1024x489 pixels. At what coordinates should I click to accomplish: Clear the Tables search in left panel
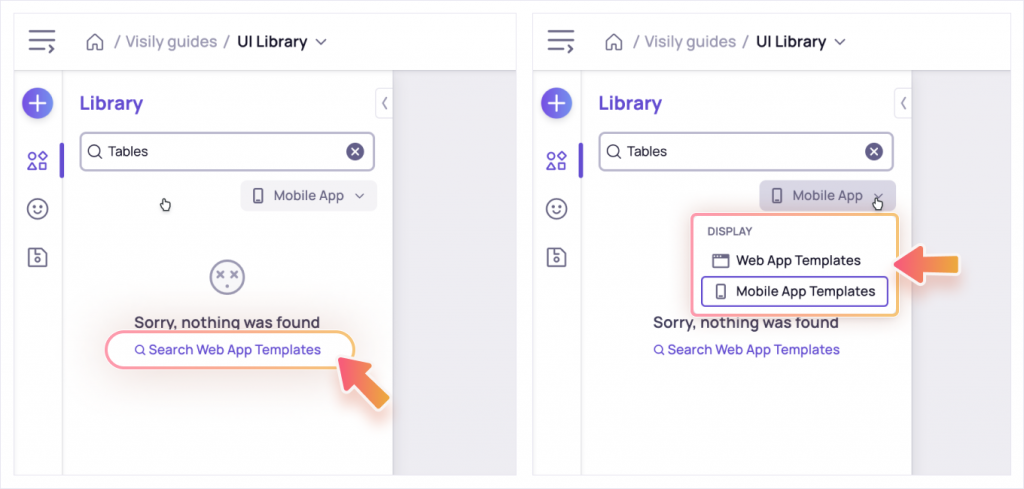click(355, 152)
